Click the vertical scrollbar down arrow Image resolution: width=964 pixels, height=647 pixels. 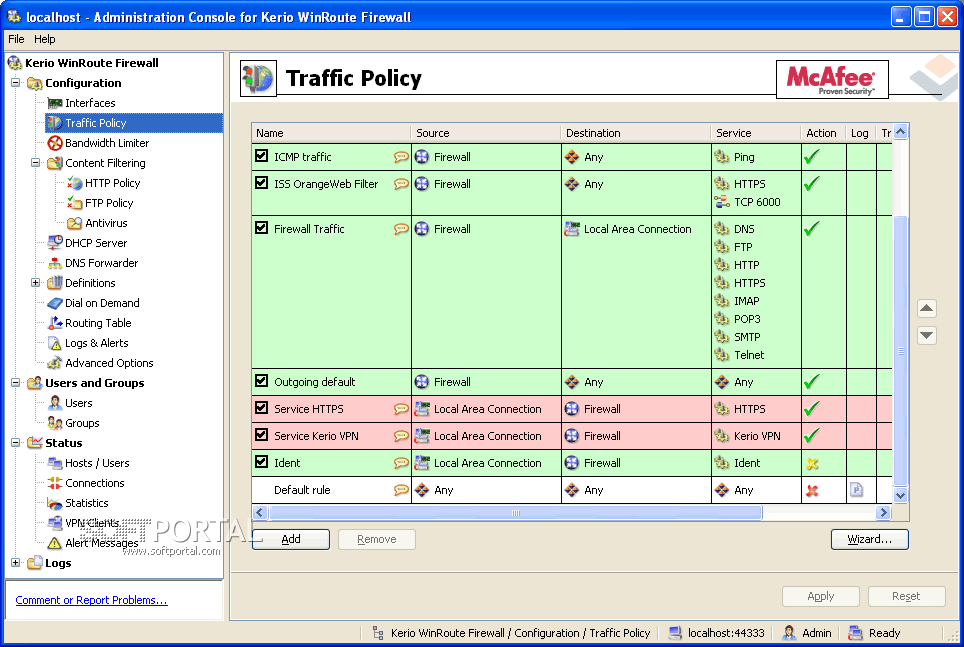pyautogui.click(x=901, y=495)
